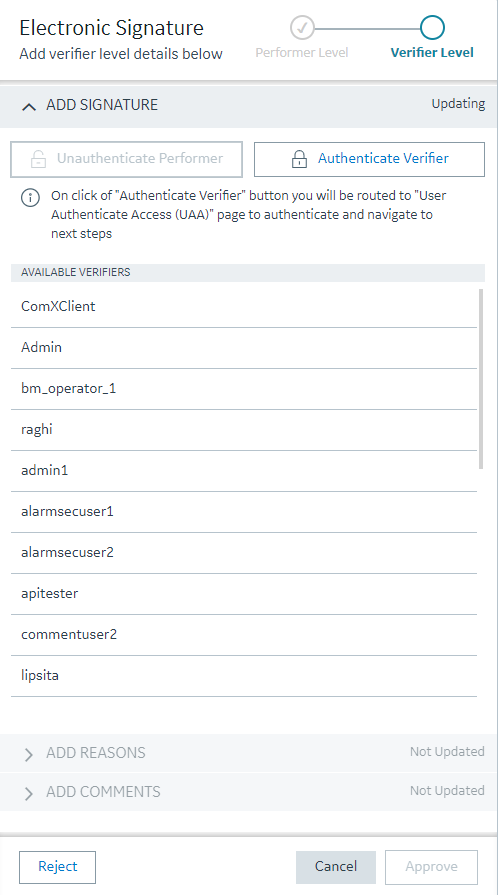Image resolution: width=498 pixels, height=895 pixels.
Task: Select lipsita as the verifier
Action: 244,676
